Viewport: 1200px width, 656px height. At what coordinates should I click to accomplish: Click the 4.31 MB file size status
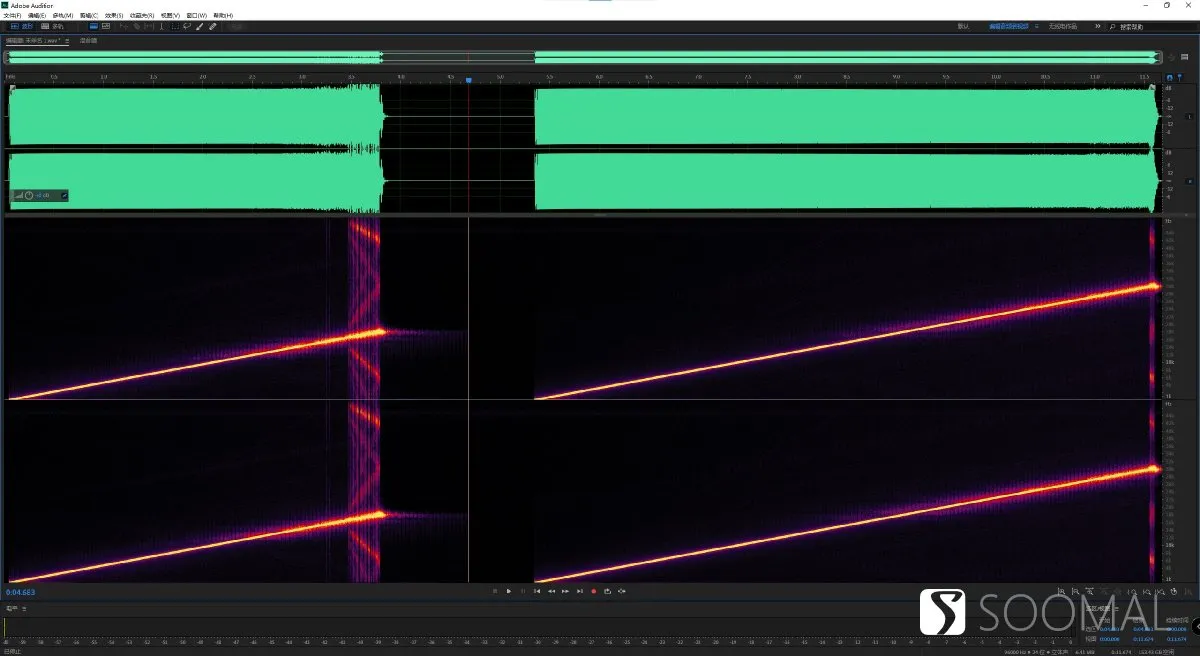[x=1083, y=651]
